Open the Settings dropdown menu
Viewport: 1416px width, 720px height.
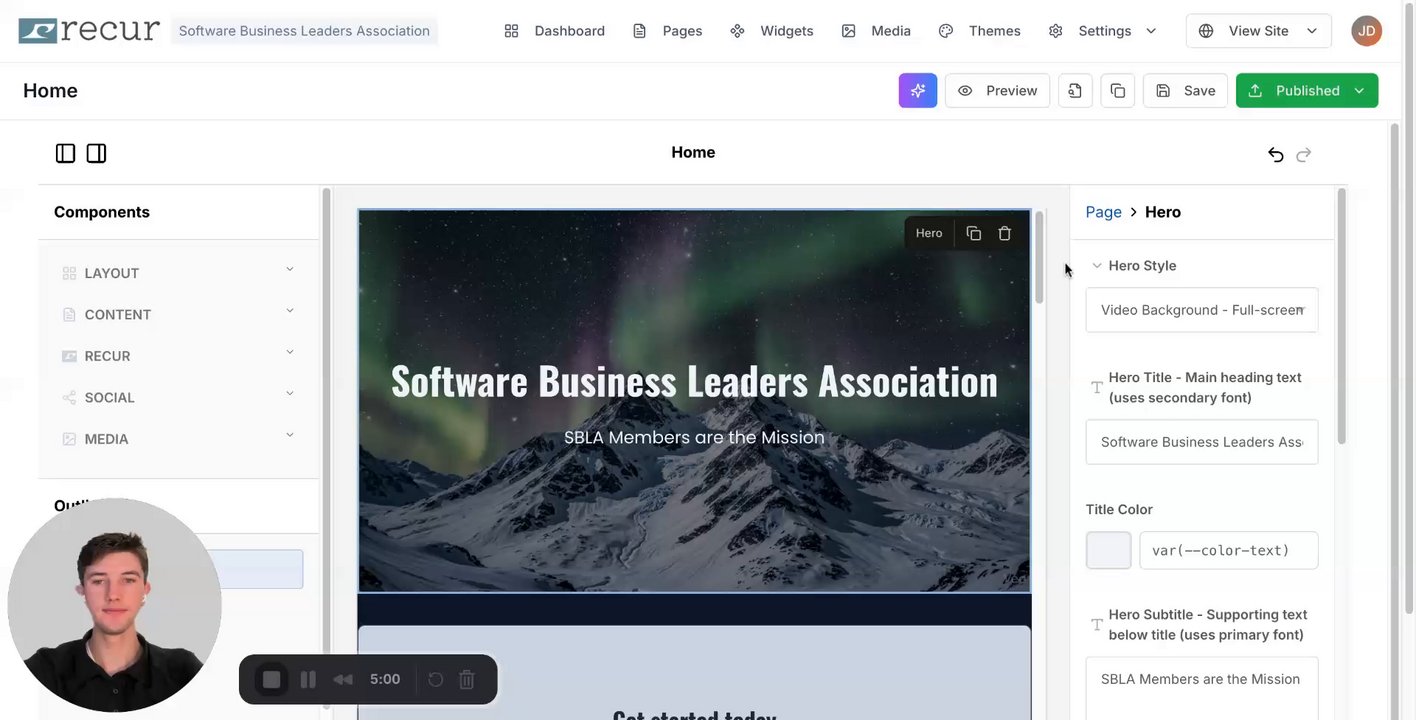(x=1103, y=31)
